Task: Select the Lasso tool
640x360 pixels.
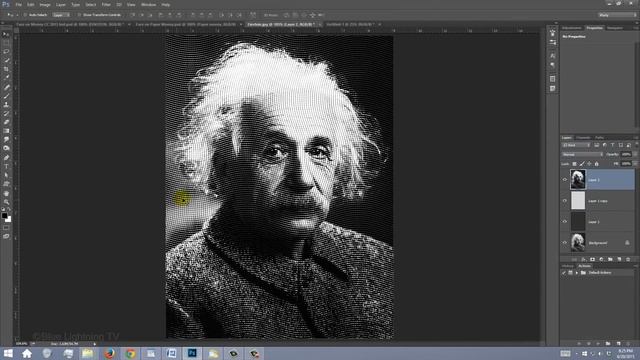Action: point(6,51)
